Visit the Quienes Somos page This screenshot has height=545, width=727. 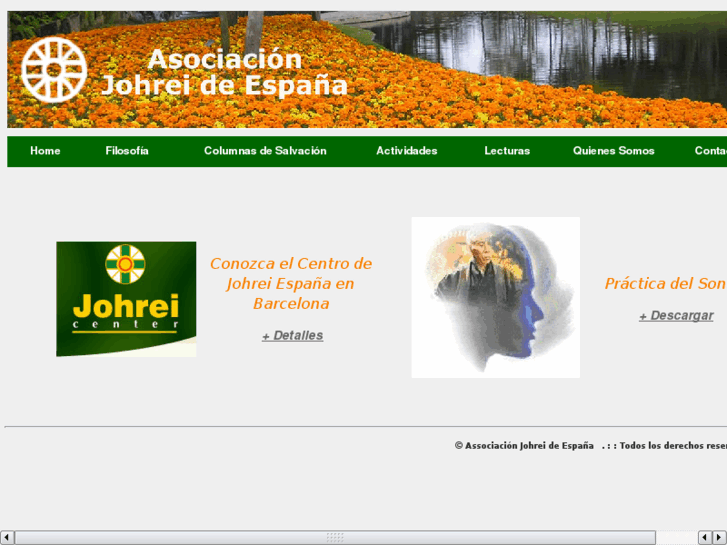coord(613,151)
